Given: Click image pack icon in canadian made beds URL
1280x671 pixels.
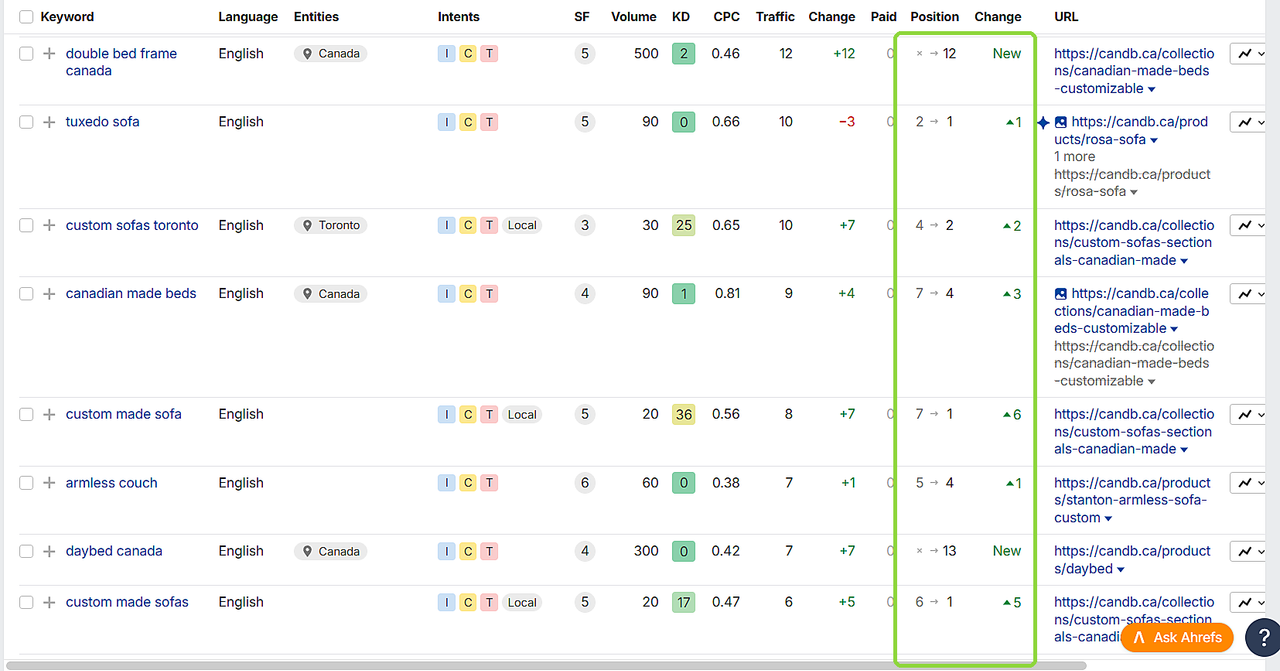Looking at the screenshot, I should (x=1061, y=294).
